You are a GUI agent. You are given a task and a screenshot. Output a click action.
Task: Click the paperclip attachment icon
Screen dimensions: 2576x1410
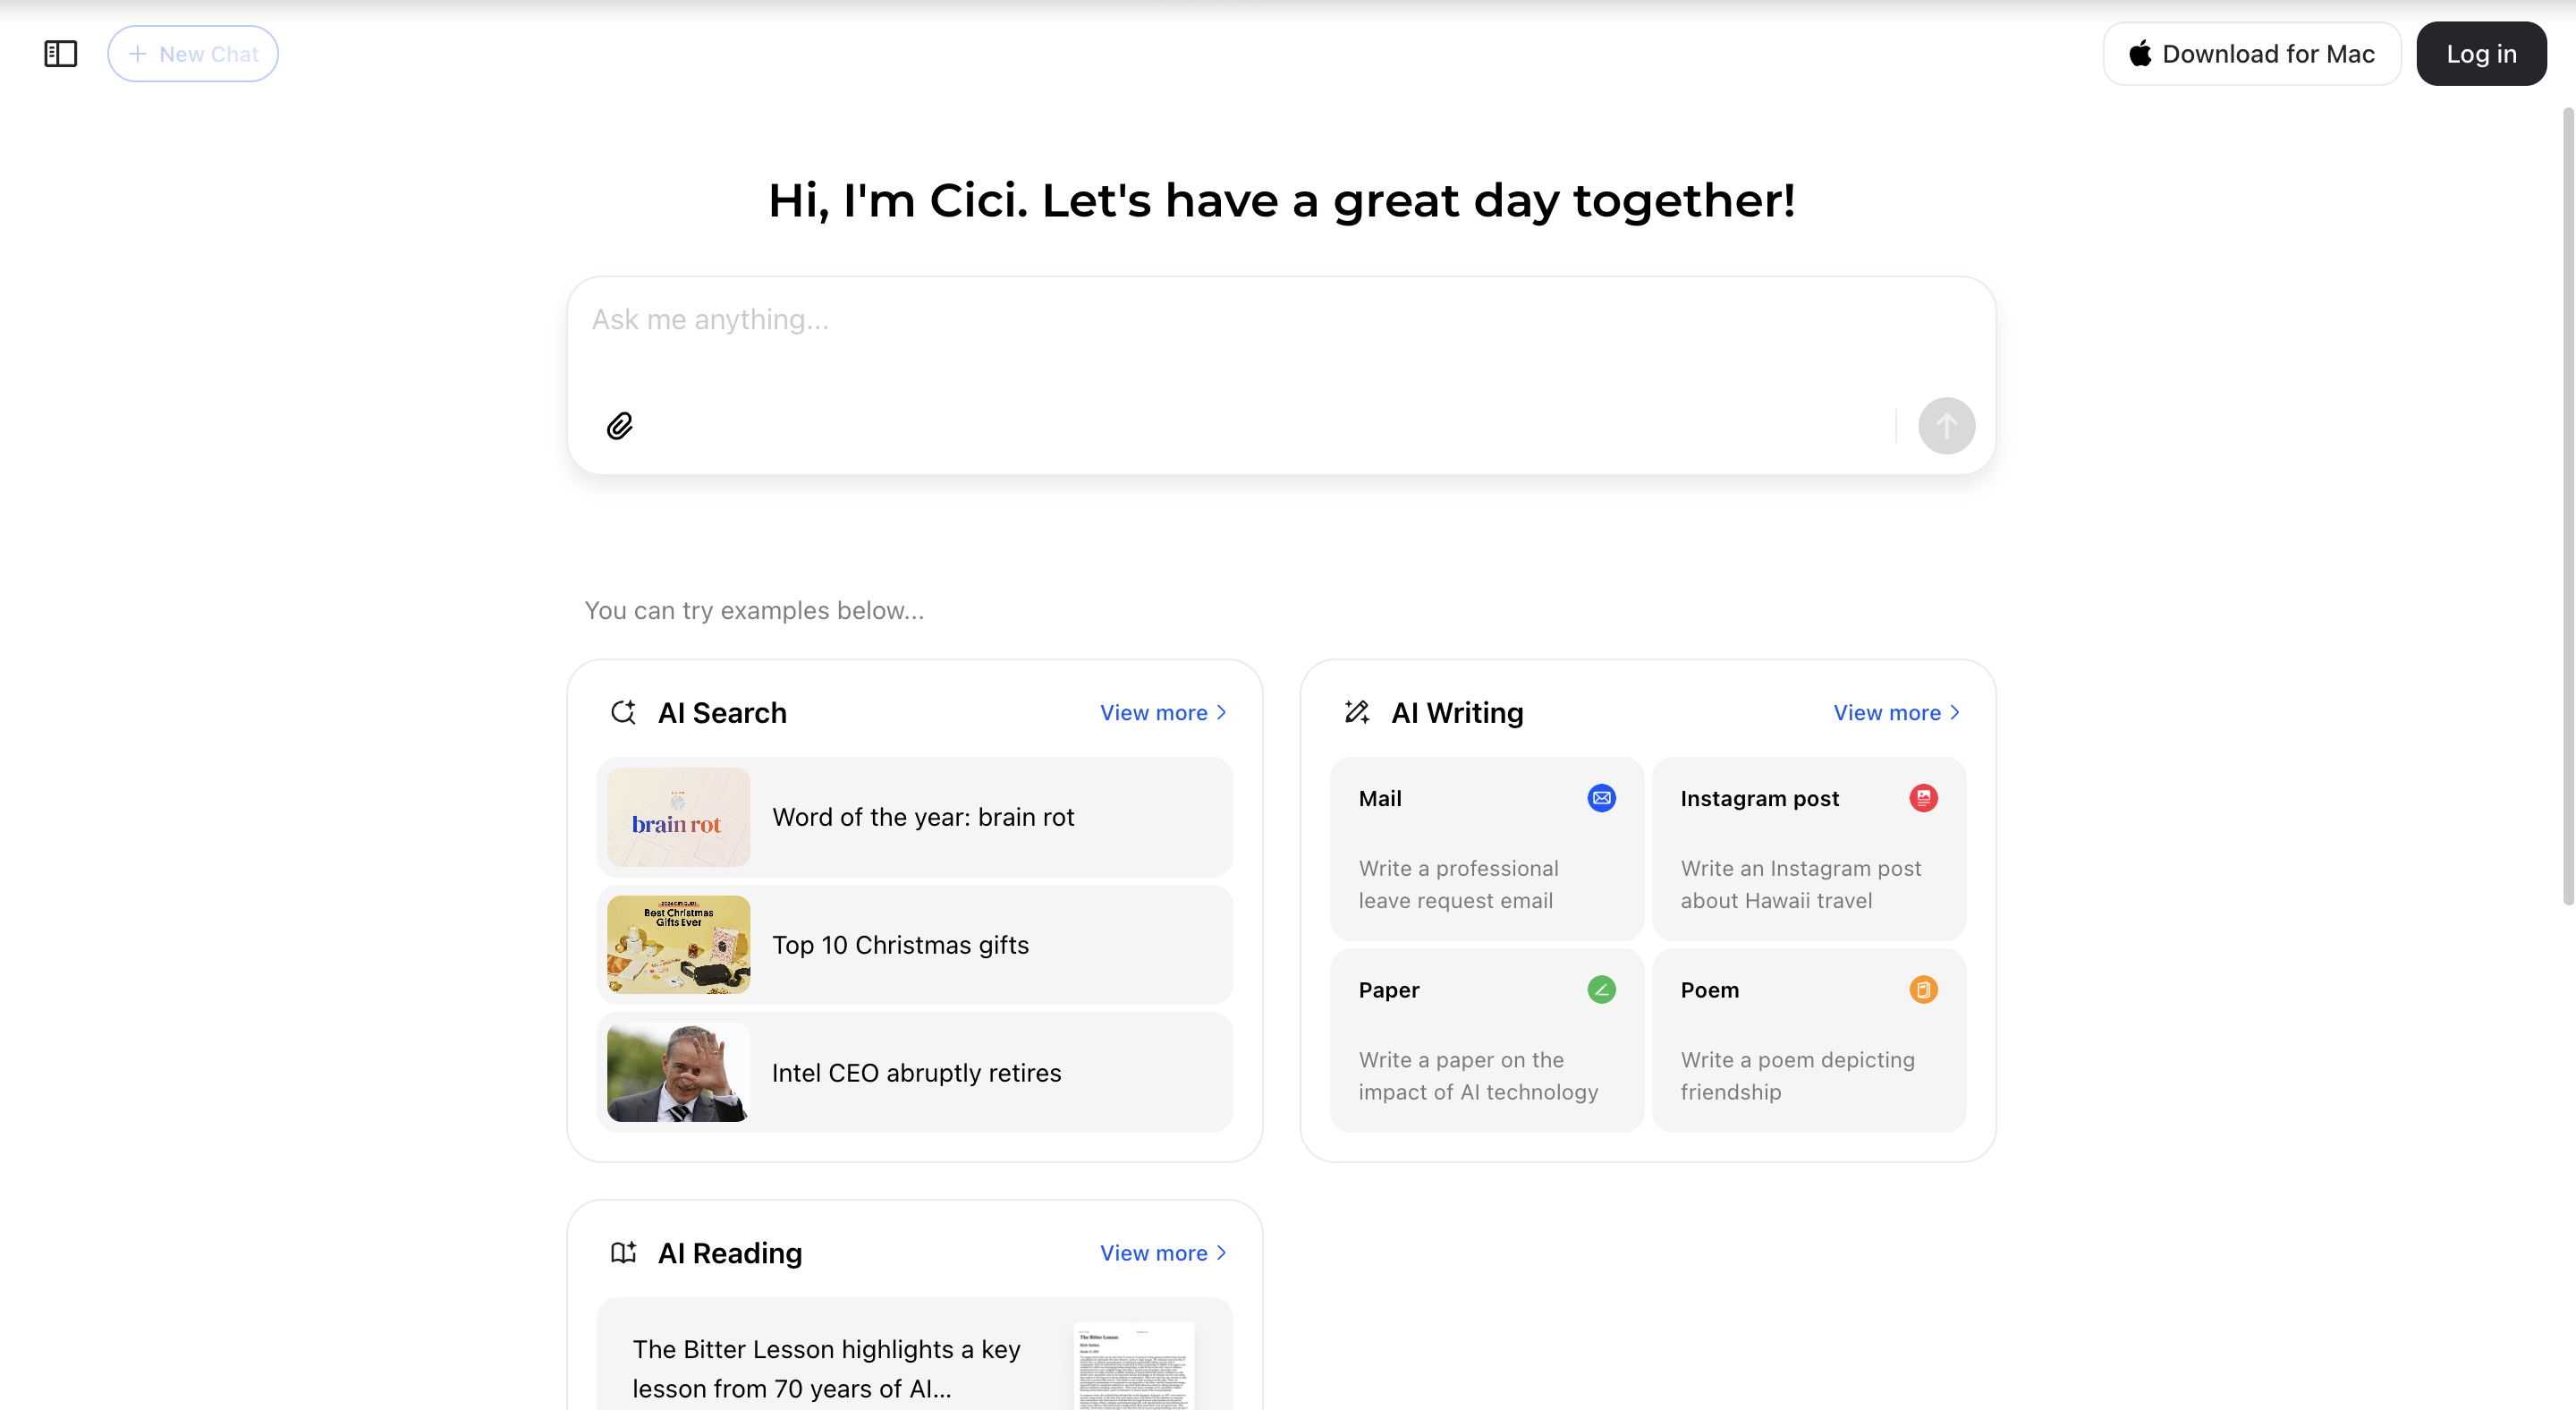click(620, 426)
